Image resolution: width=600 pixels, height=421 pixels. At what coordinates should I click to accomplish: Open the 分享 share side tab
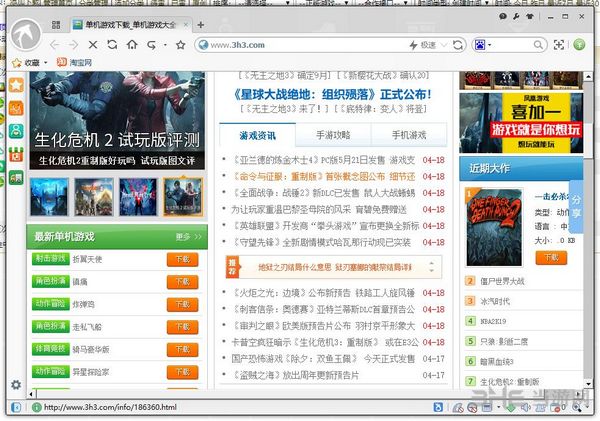click(x=576, y=207)
